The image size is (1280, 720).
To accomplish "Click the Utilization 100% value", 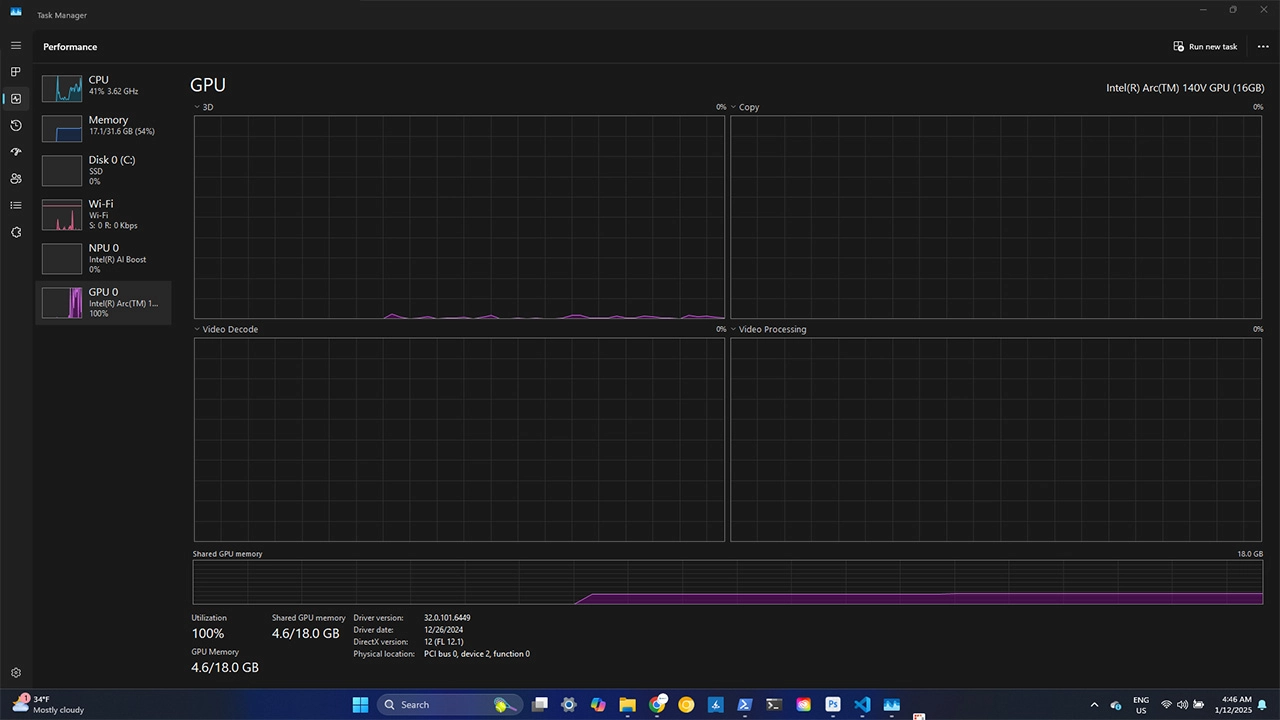I will click(x=208, y=634).
